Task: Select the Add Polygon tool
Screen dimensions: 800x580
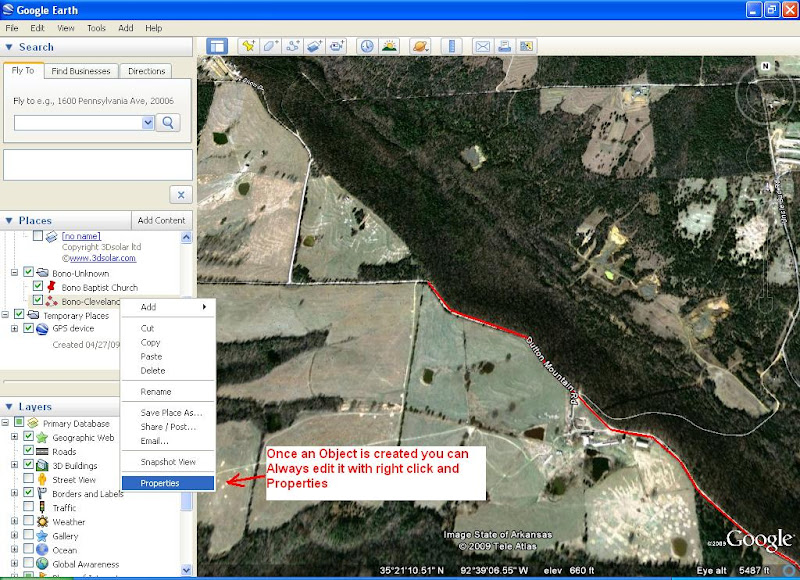Action: coord(270,46)
